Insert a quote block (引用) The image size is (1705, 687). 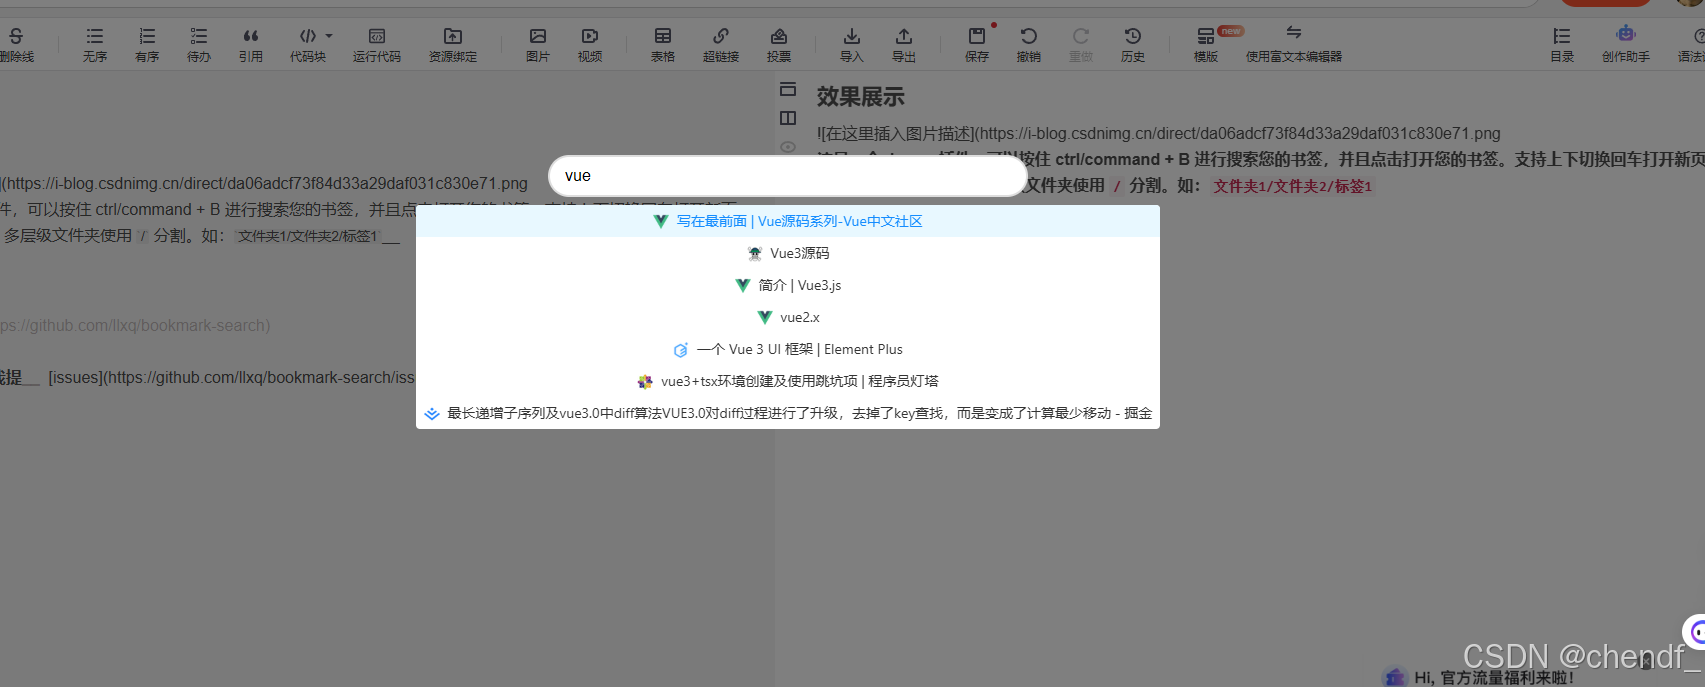[x=251, y=45]
